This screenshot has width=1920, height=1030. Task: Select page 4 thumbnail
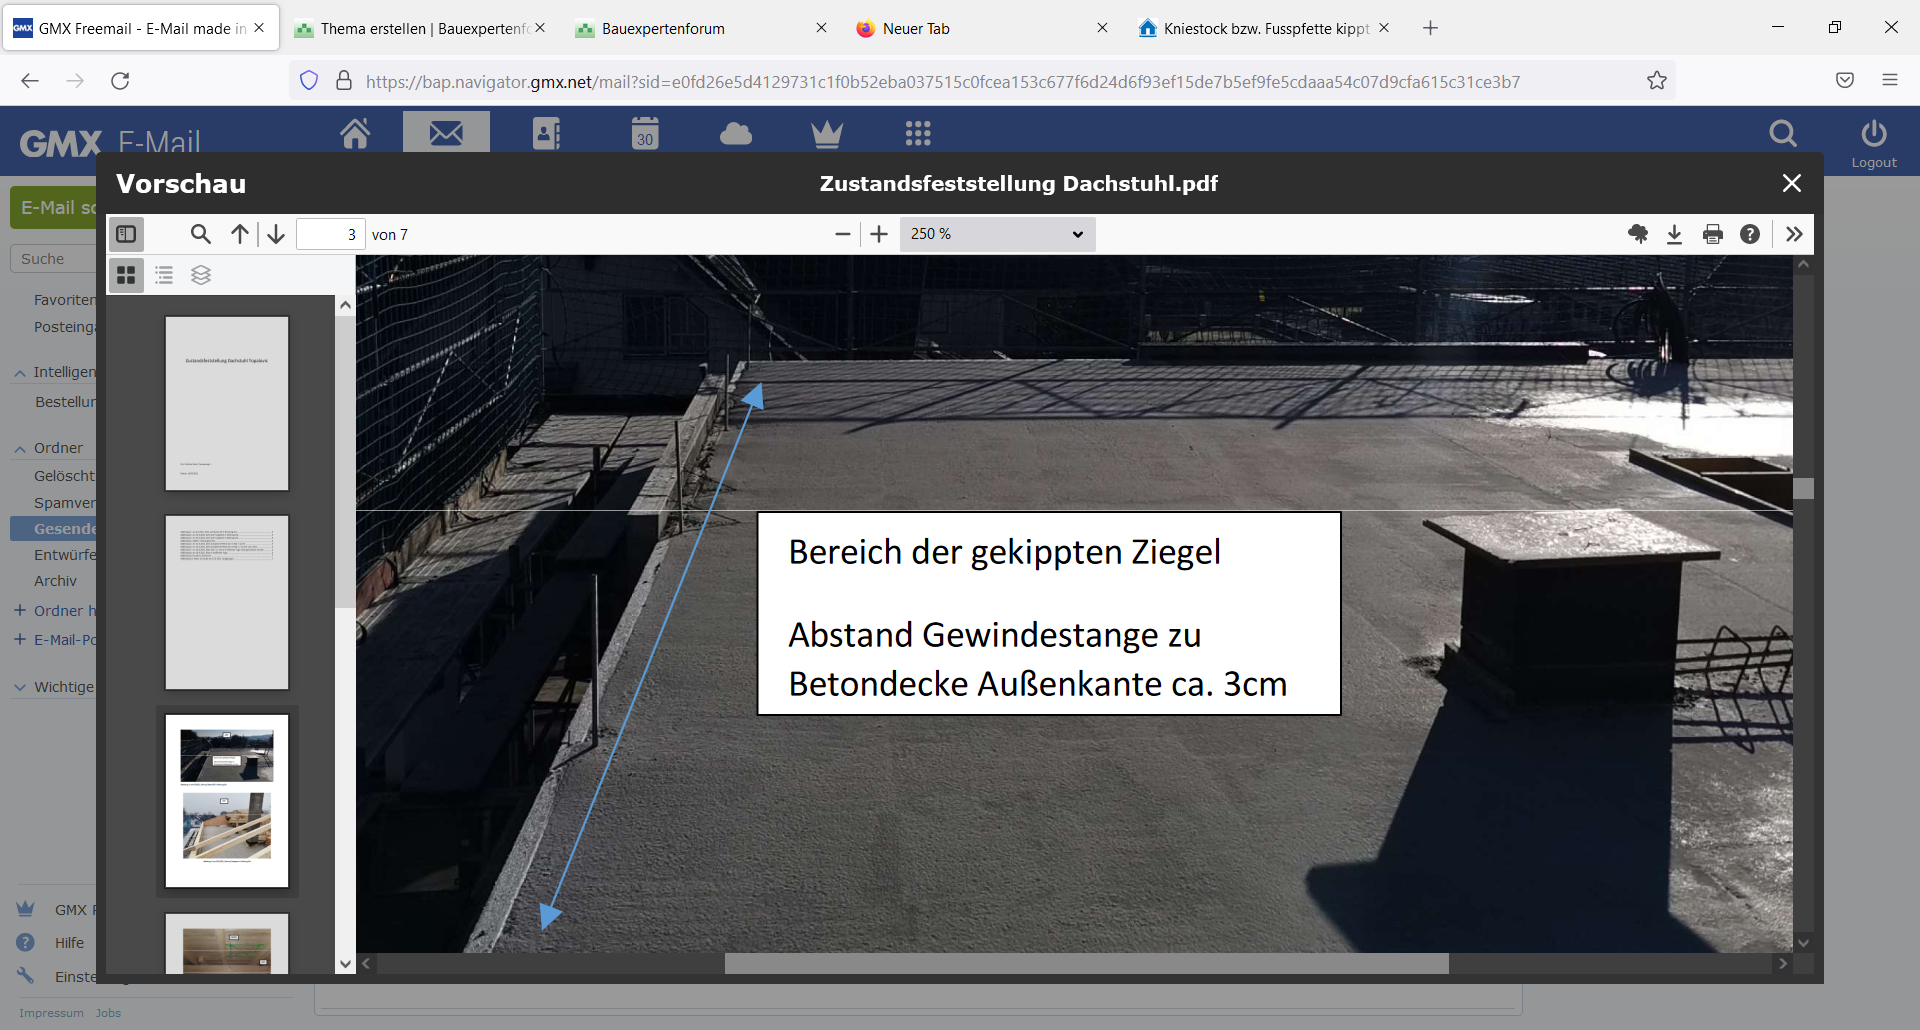click(x=227, y=942)
